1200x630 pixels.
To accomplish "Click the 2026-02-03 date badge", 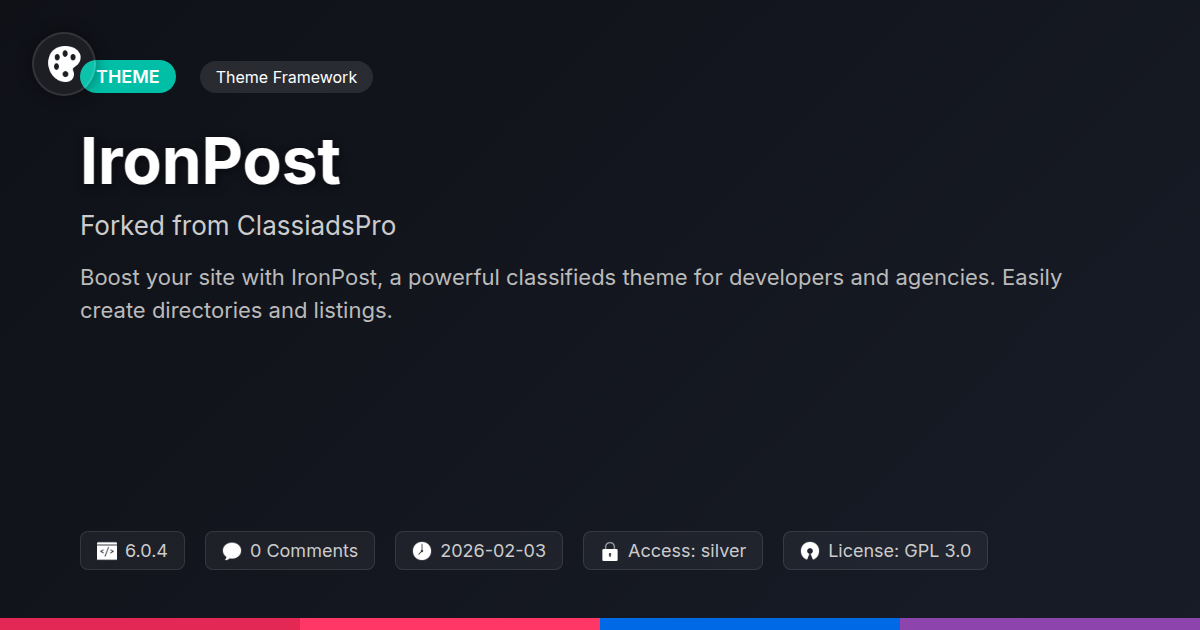I will (x=479, y=551).
